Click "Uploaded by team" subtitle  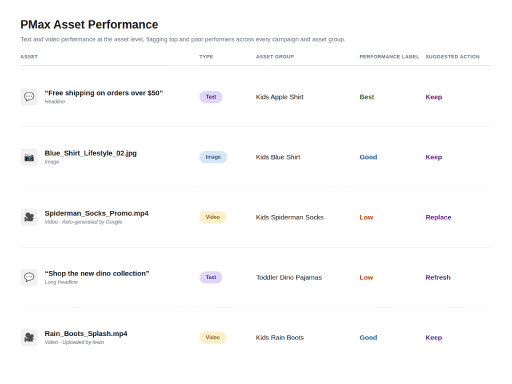pos(83,342)
